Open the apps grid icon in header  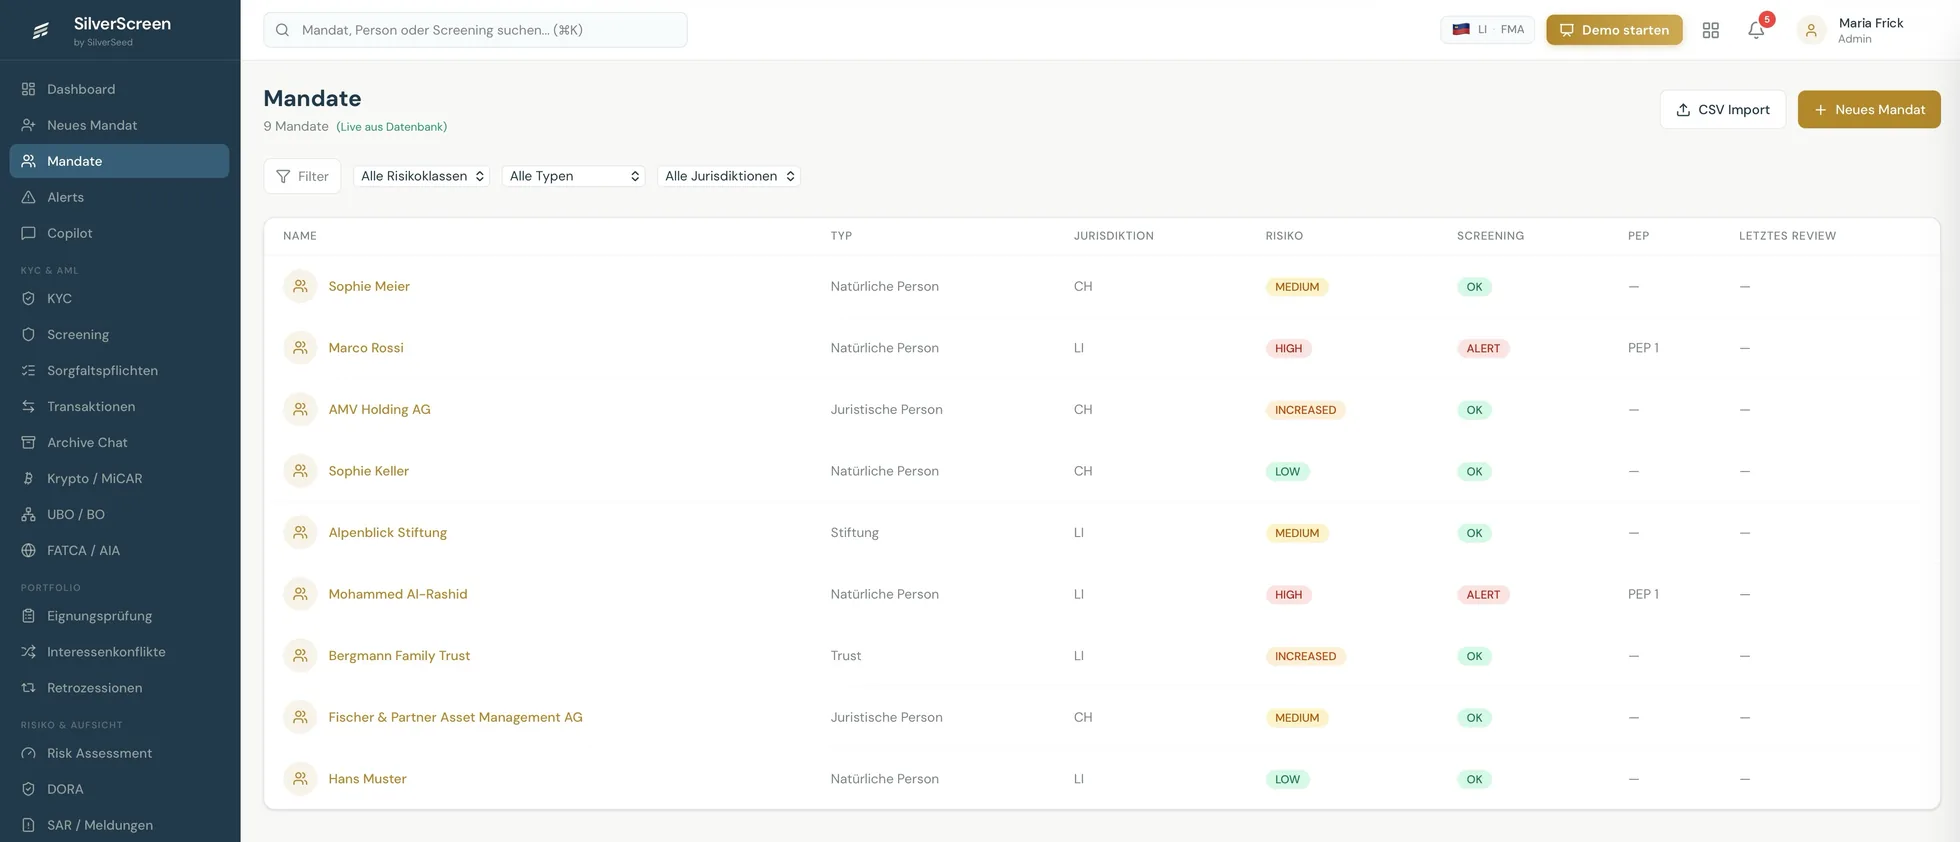(x=1711, y=30)
